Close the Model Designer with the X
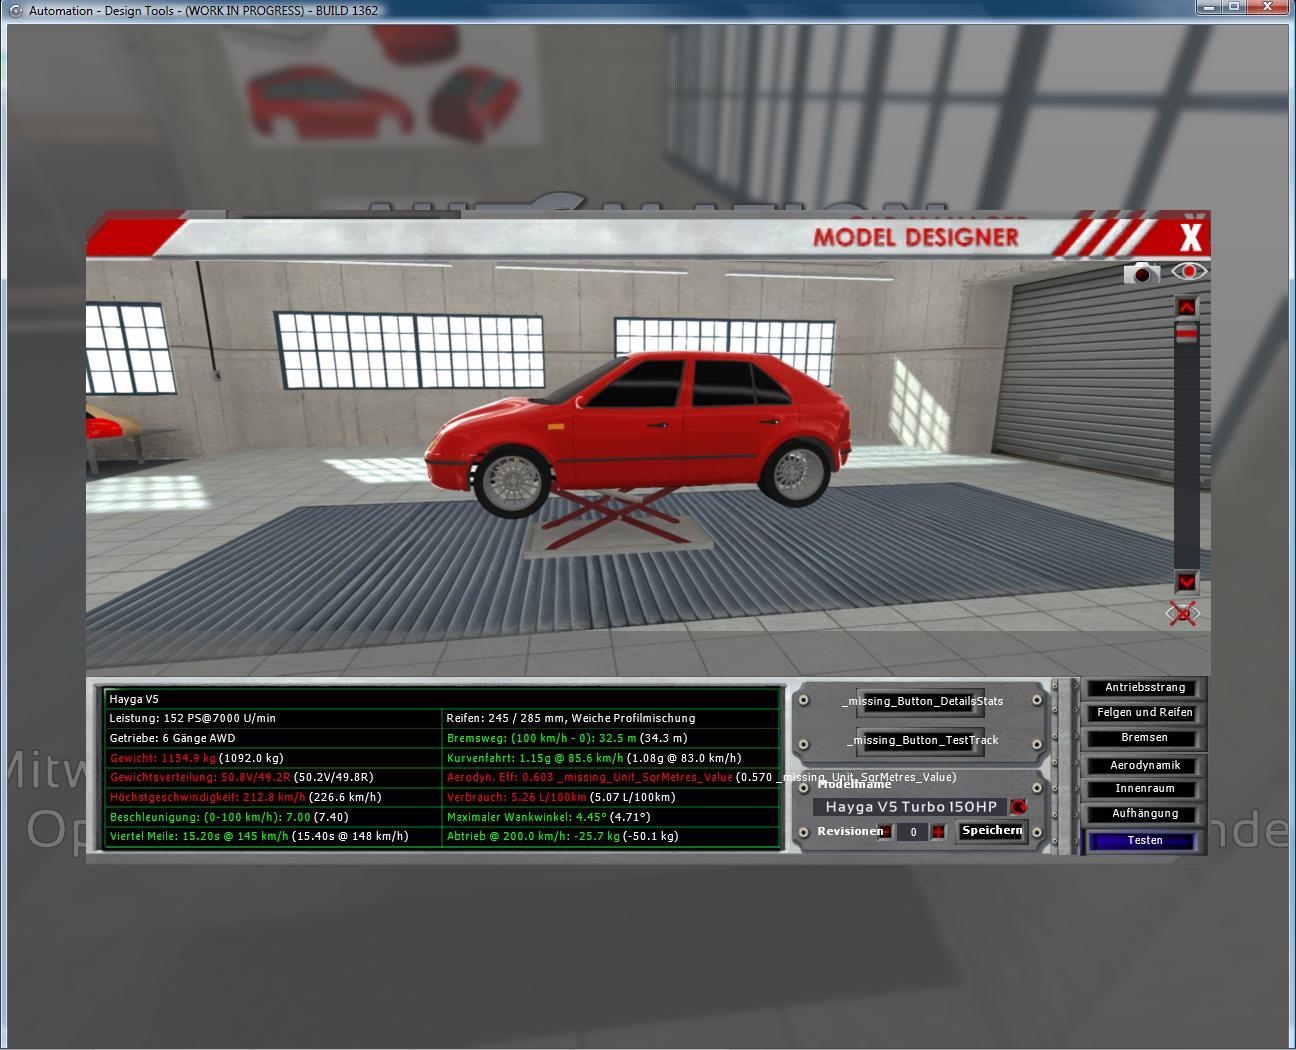Viewport: 1296px width, 1050px height. (x=1190, y=238)
